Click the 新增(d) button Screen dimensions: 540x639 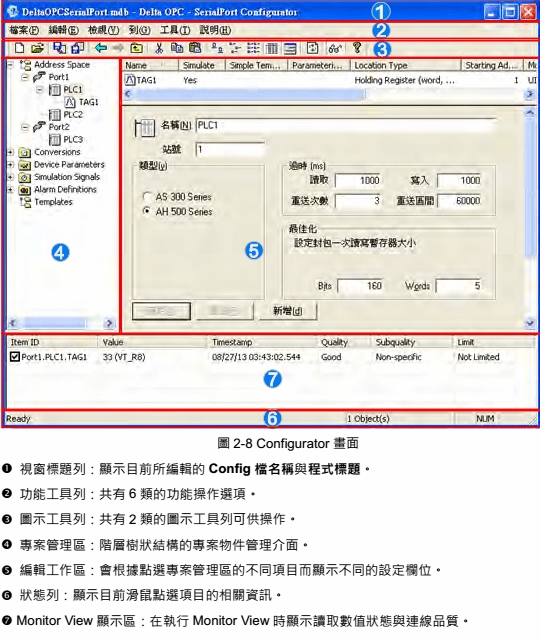pos(288,311)
